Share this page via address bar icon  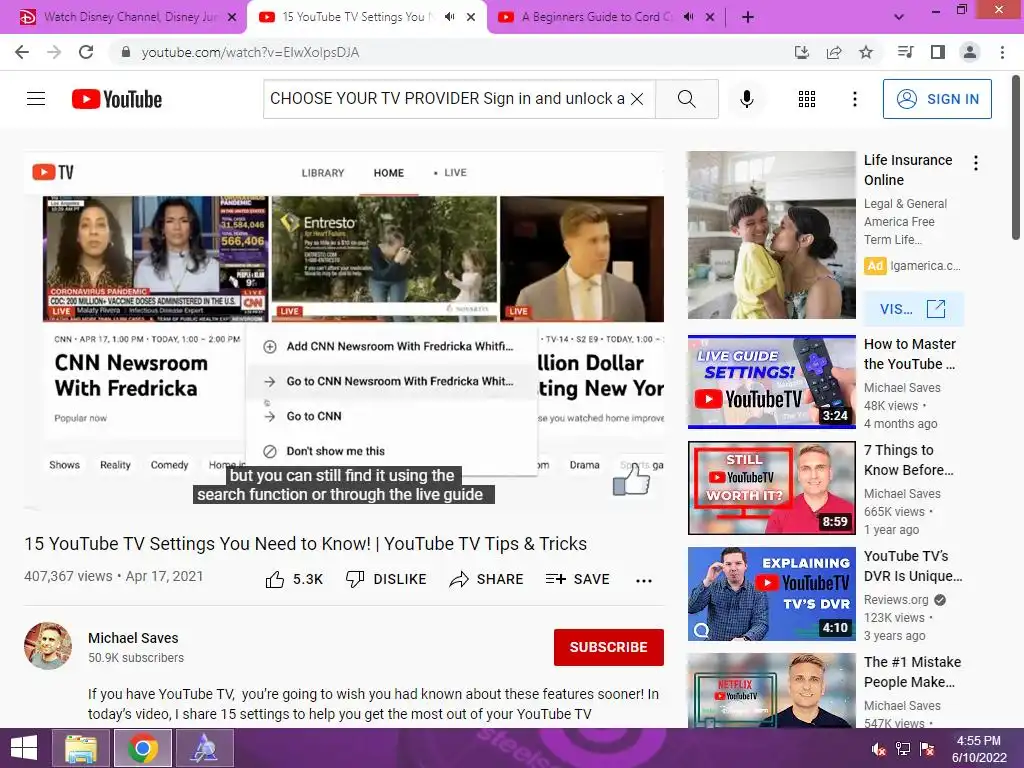coord(834,52)
